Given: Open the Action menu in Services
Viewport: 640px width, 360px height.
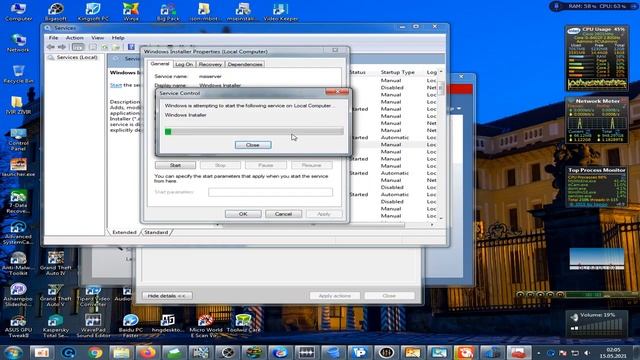Looking at the screenshot, I should click(75, 38).
